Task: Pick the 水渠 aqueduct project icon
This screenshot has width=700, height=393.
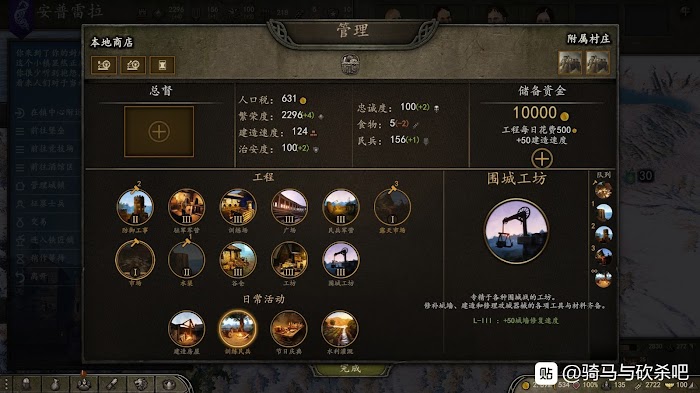Action: coord(186,260)
